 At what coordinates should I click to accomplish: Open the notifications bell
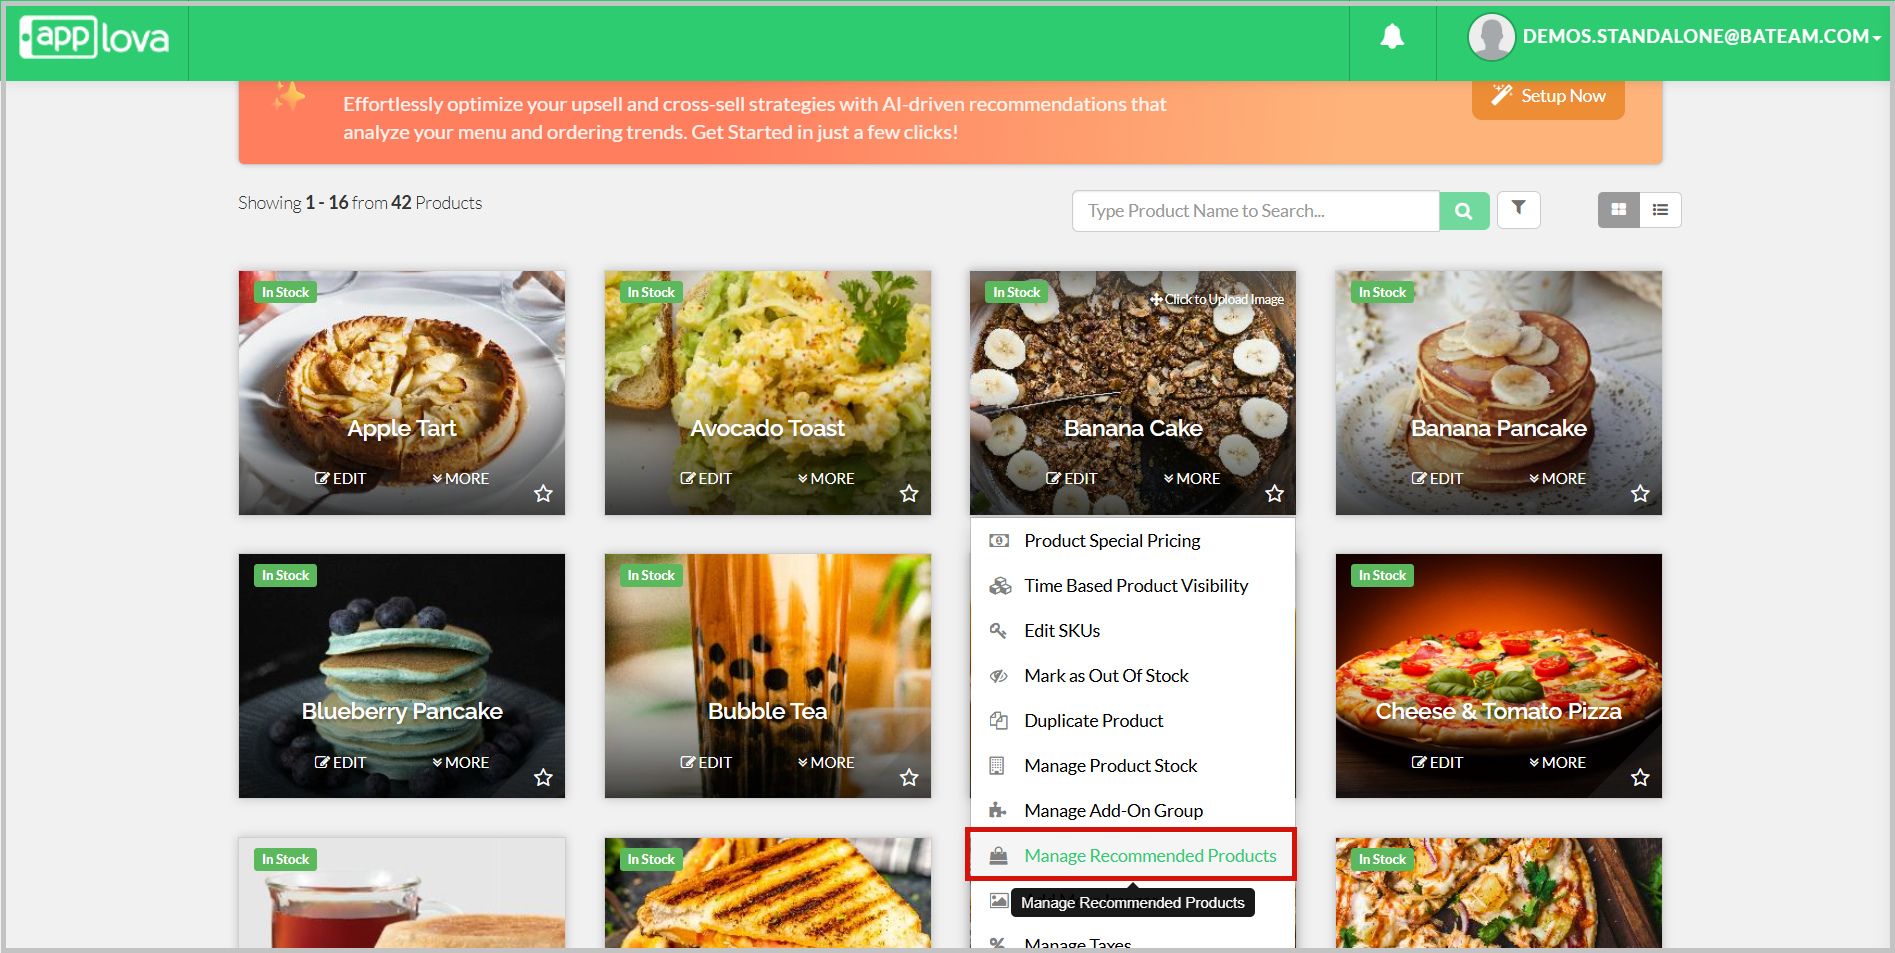pyautogui.click(x=1392, y=37)
